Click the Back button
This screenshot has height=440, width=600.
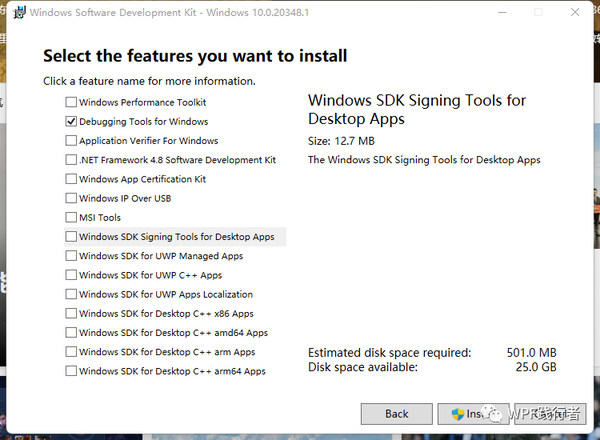pyautogui.click(x=397, y=414)
